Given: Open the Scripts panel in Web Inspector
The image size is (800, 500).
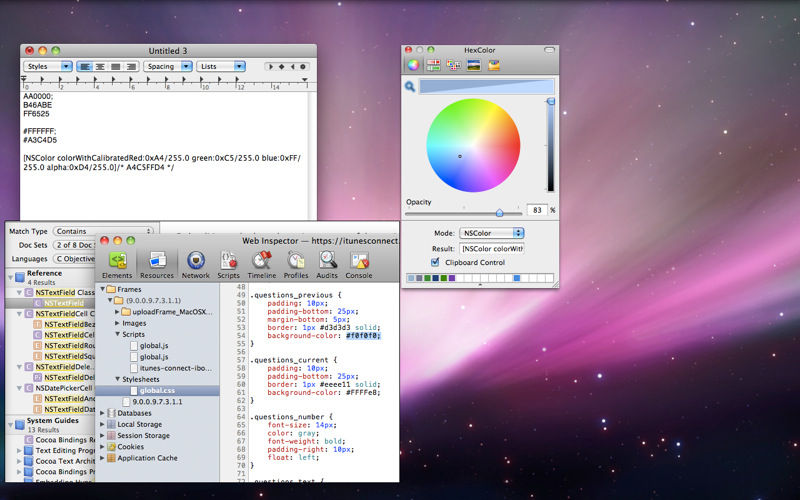Looking at the screenshot, I should coord(229,265).
